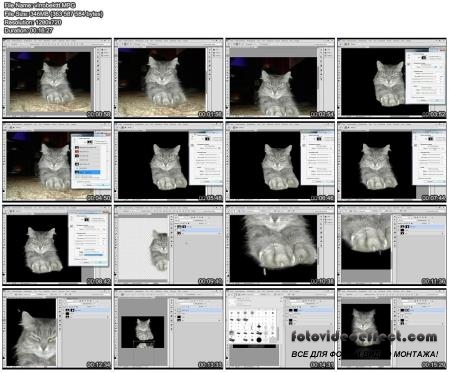The height and width of the screenshot is (373, 450).
Task: Open the frame with the cat on a white background
Action: [x=169, y=245]
